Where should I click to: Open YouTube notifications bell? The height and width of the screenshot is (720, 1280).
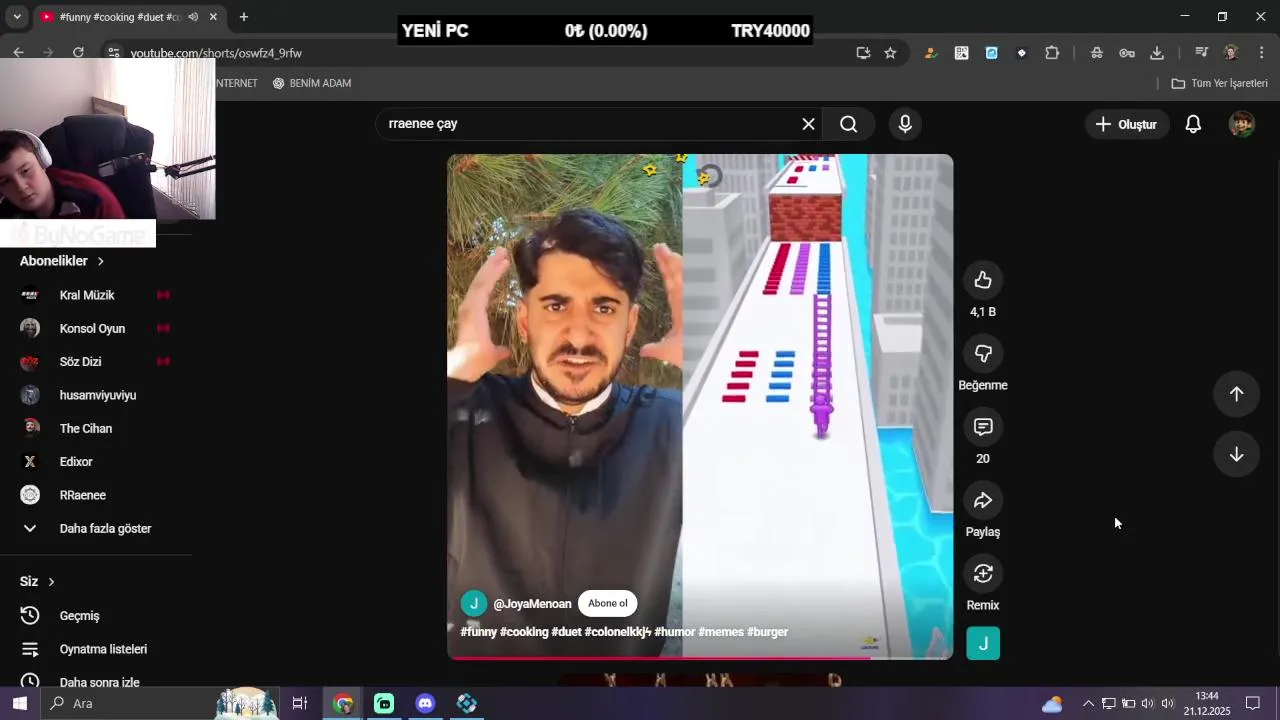click(1193, 124)
